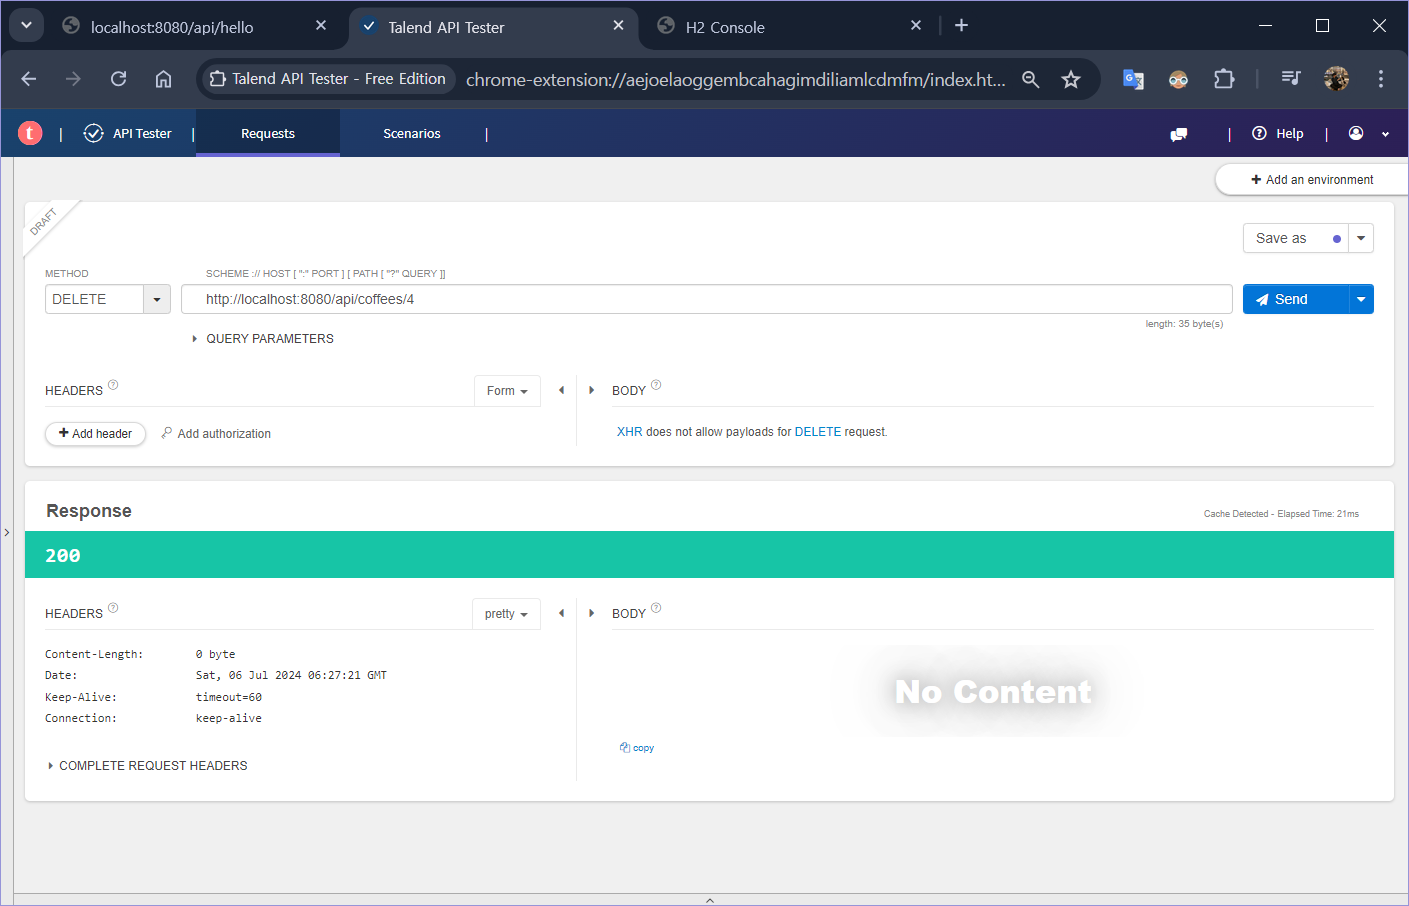Collapse request body pane right arrow
Screen dimensions: 1409x906
[x=591, y=390]
